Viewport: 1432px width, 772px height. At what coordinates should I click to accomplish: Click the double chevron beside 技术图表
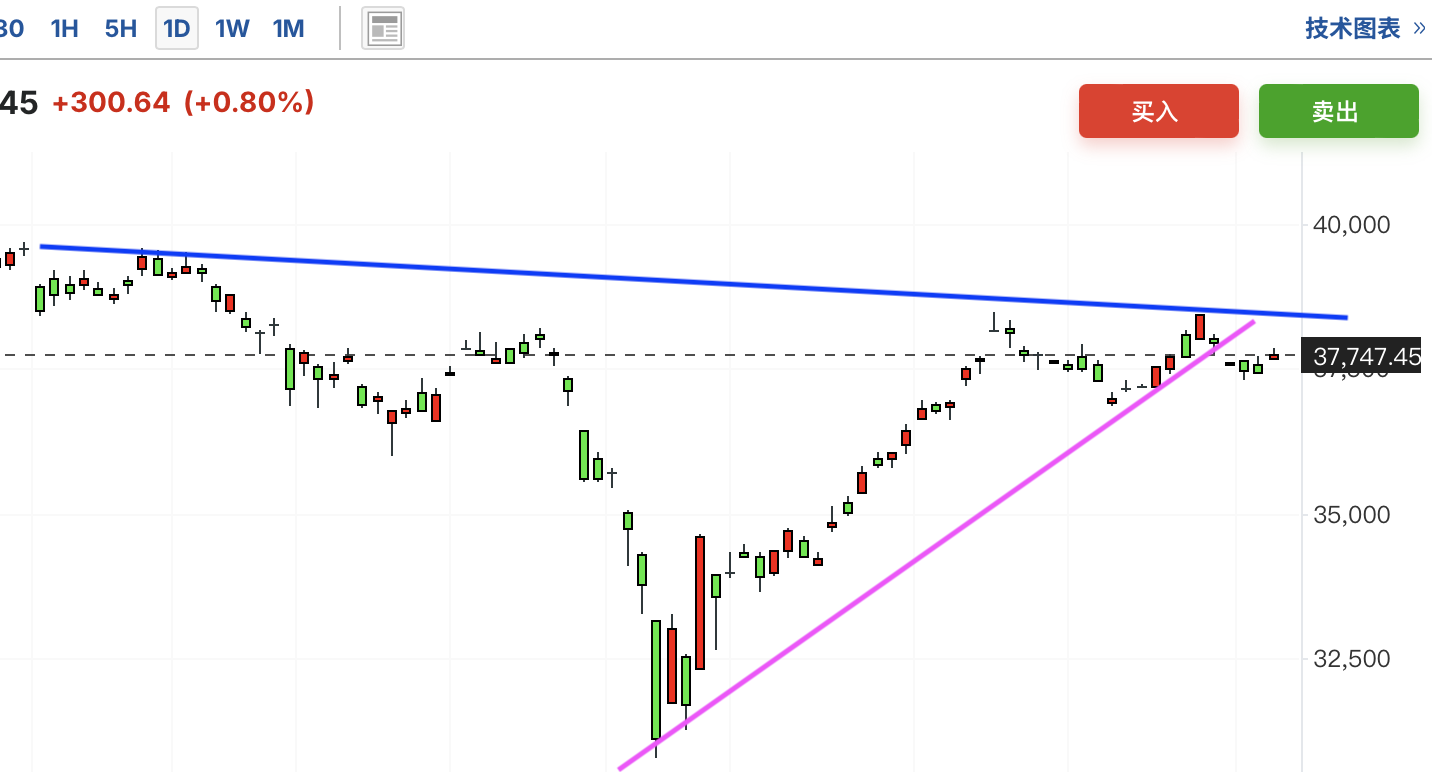[1419, 28]
